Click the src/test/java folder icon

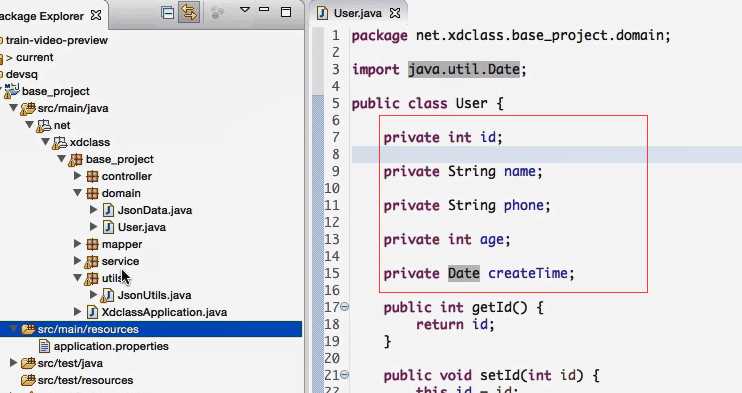pyautogui.click(x=28, y=363)
